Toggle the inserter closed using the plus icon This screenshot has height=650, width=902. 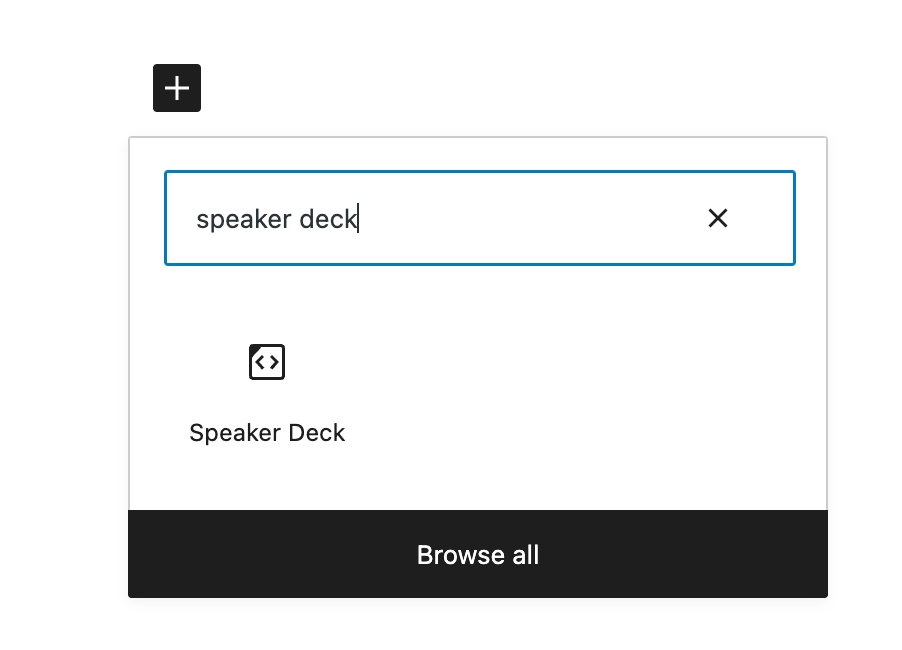(x=177, y=88)
